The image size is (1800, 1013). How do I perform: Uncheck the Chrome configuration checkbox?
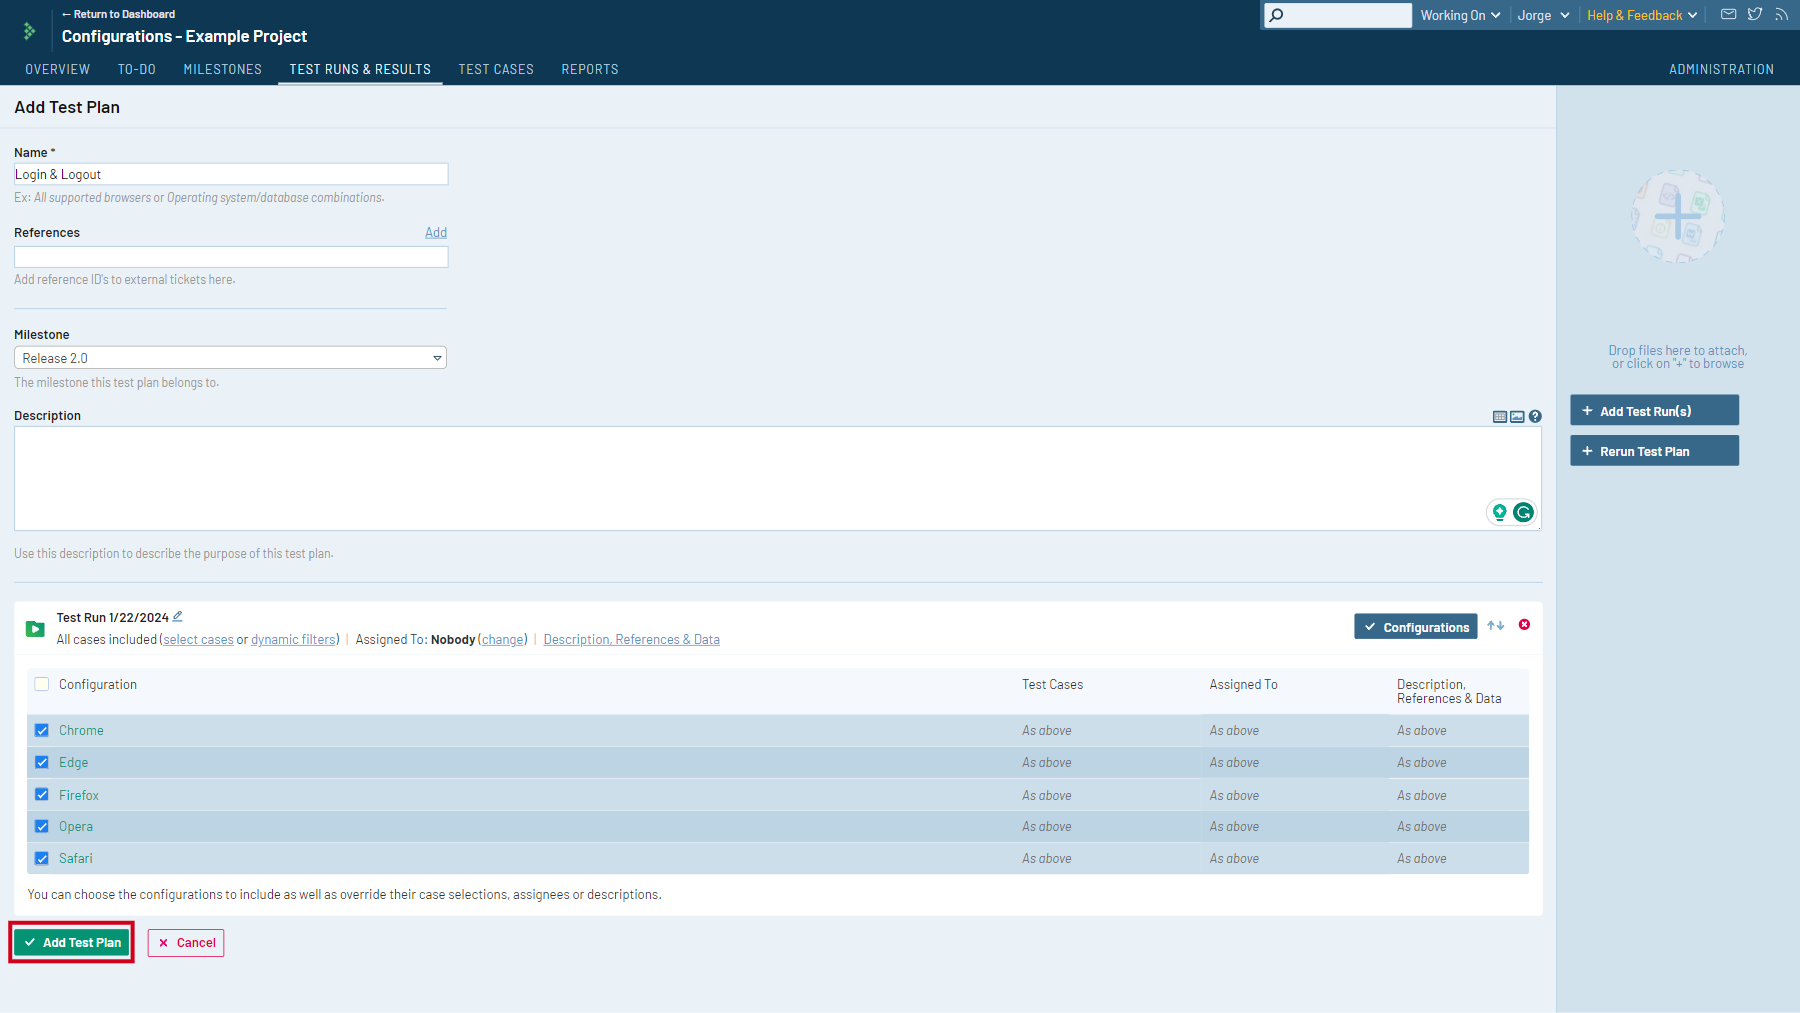(42, 731)
